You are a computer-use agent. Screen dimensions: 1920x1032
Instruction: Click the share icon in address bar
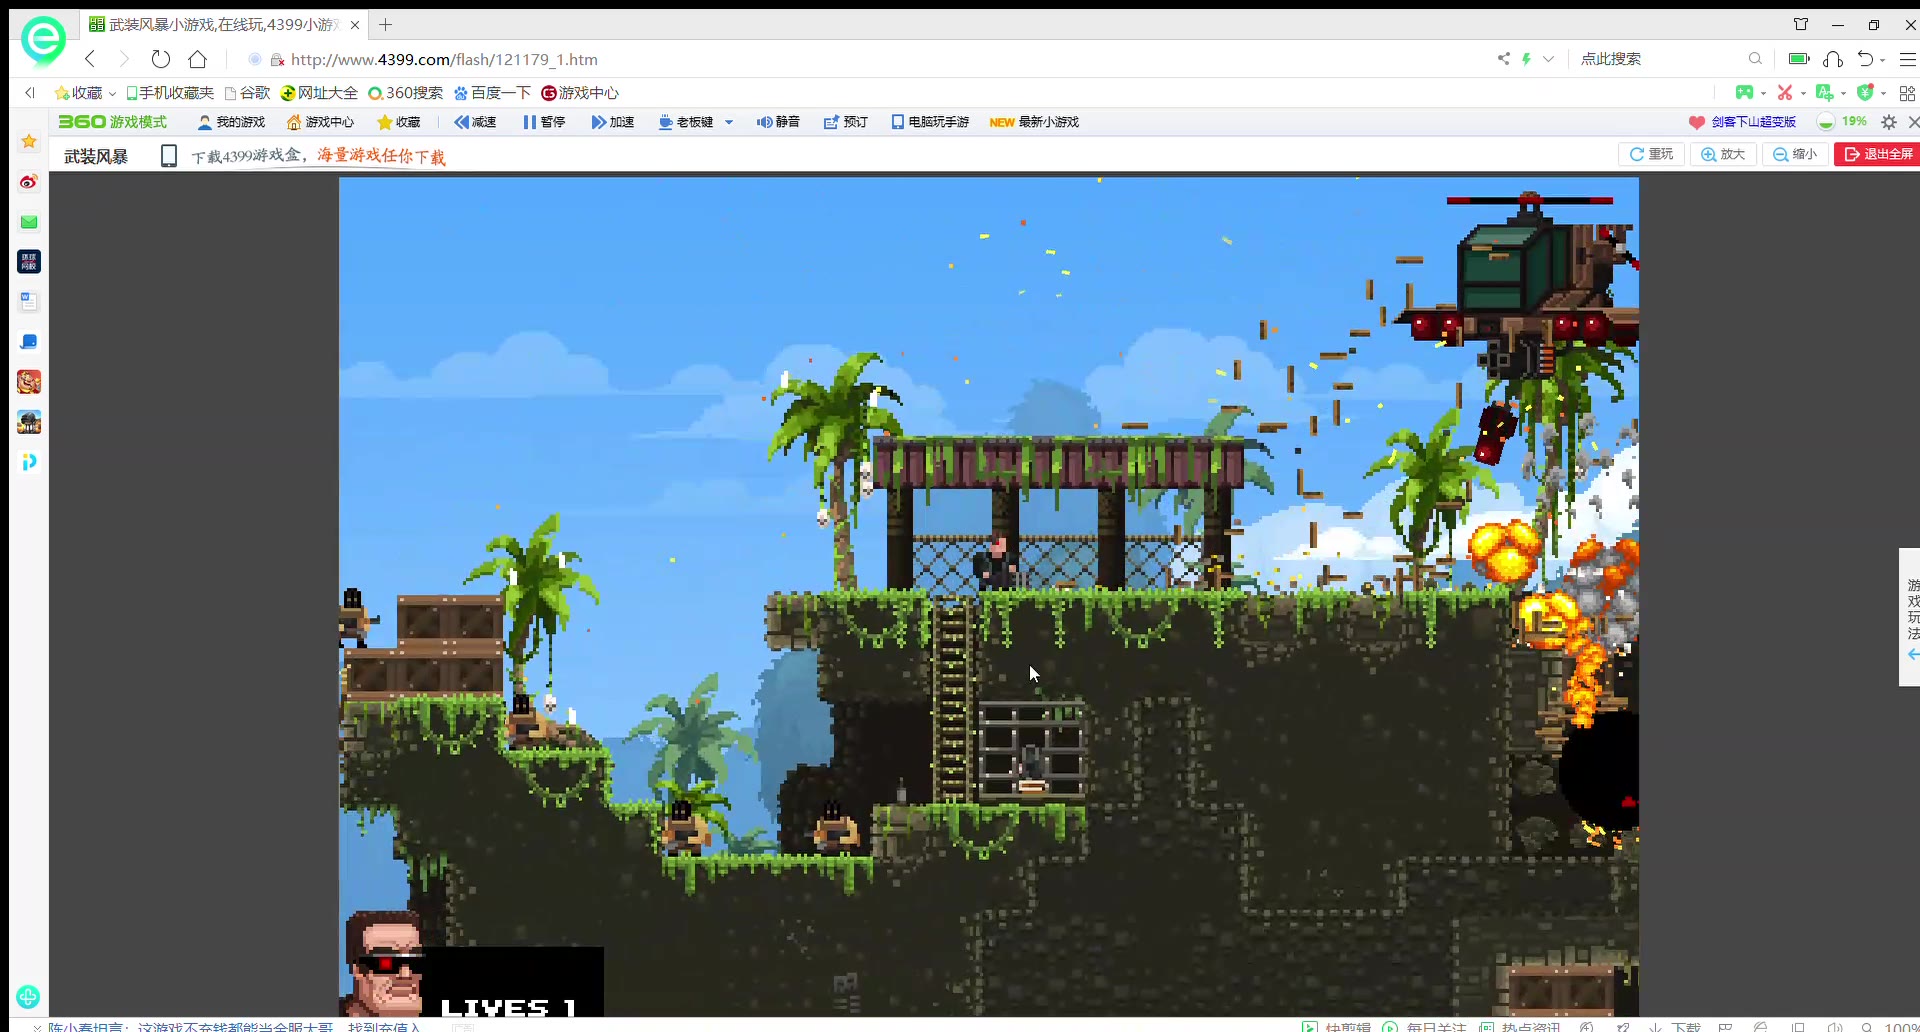point(1503,59)
